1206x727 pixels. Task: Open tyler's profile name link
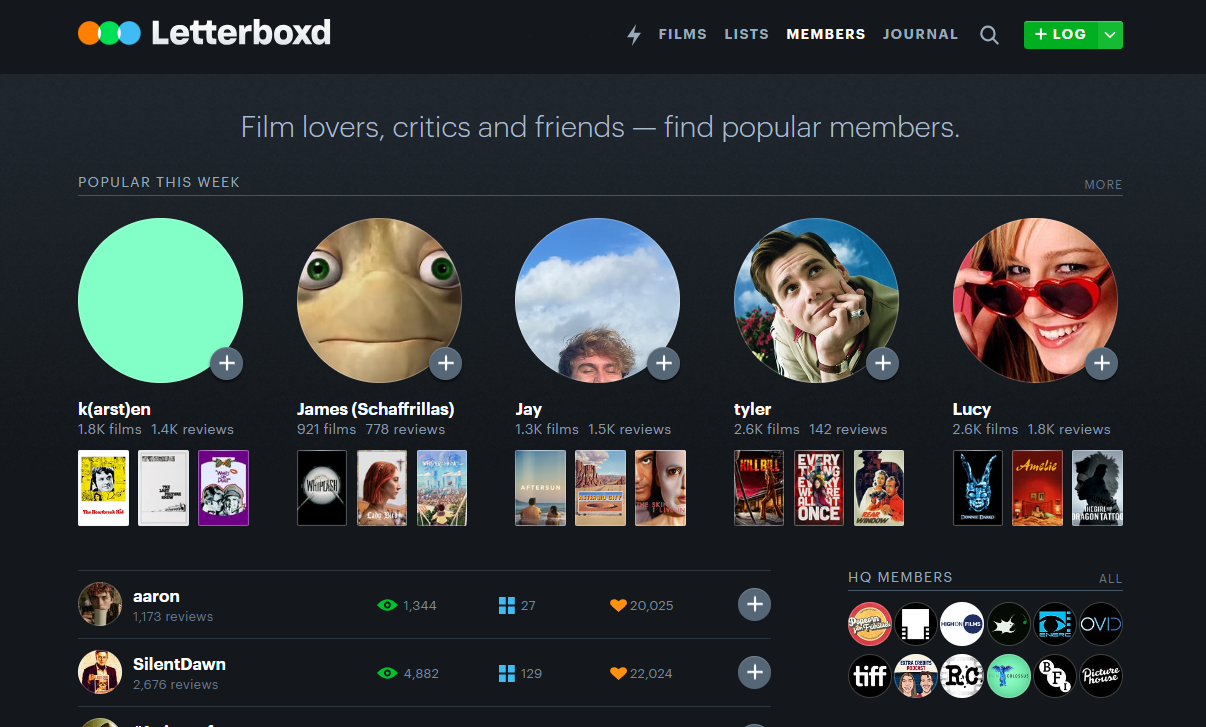752,409
